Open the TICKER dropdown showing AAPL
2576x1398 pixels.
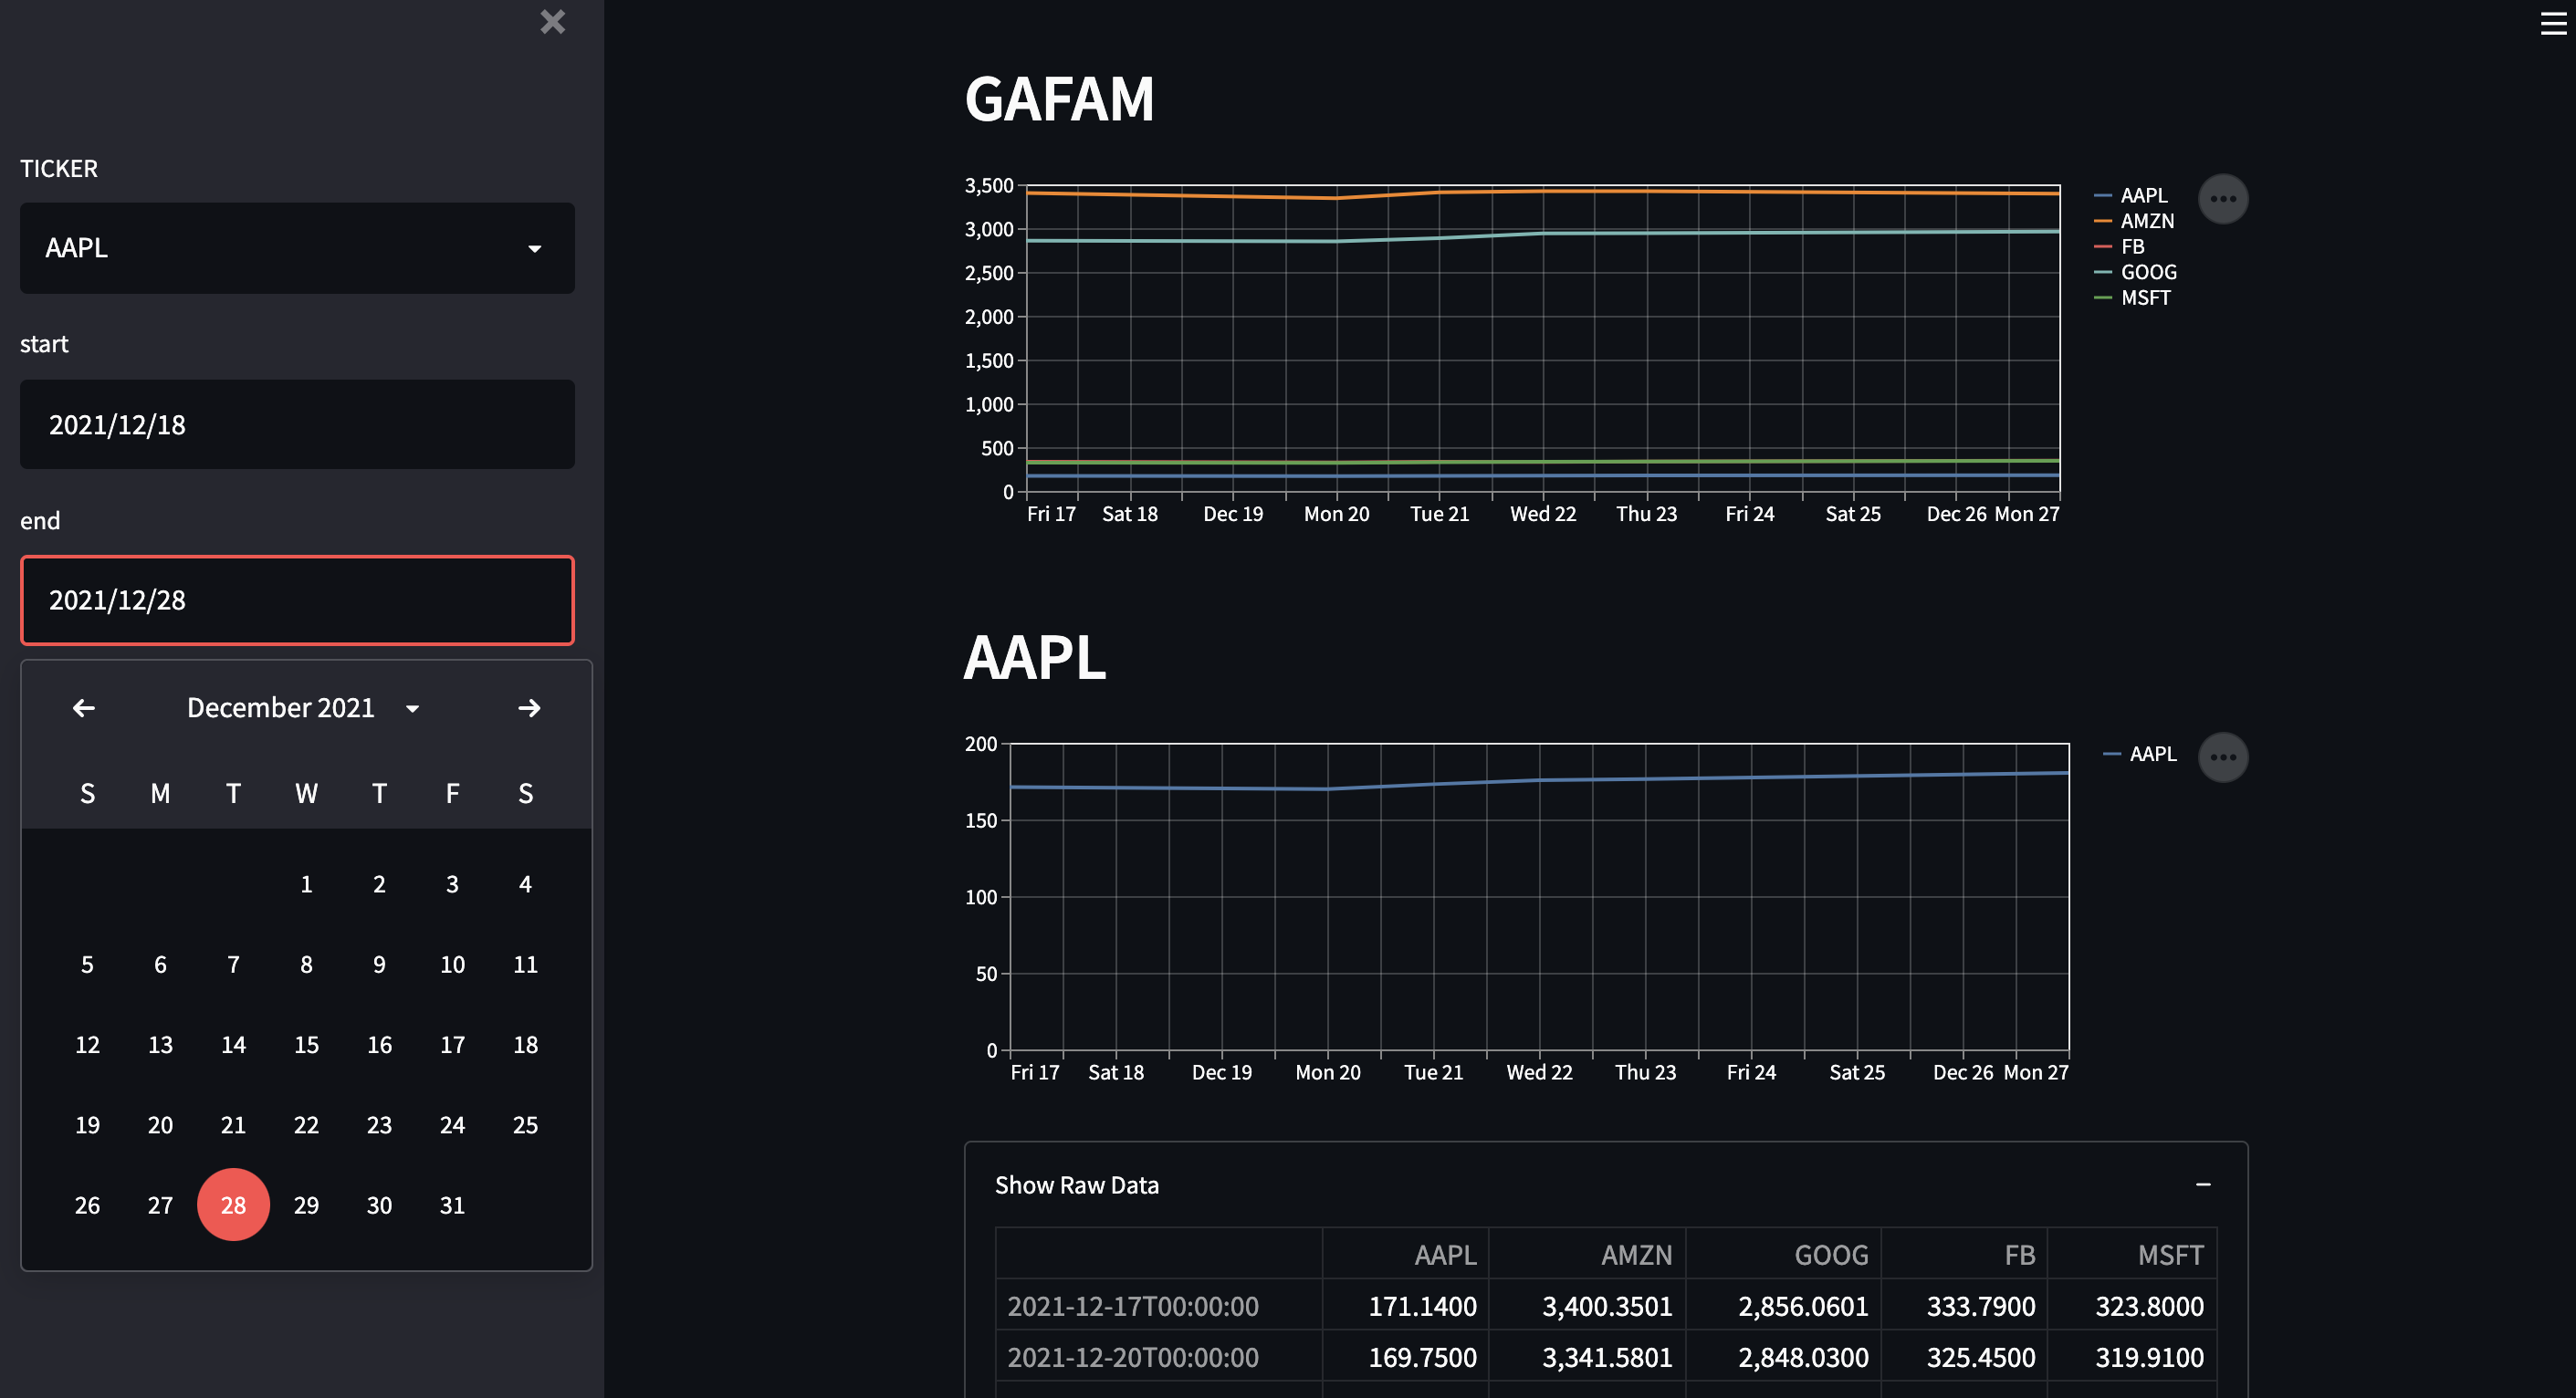coord(297,248)
